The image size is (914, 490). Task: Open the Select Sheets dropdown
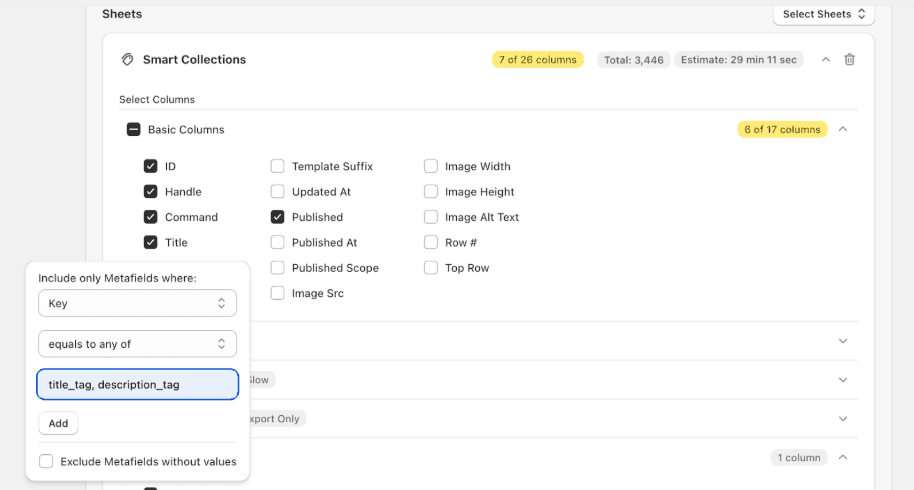pos(824,14)
